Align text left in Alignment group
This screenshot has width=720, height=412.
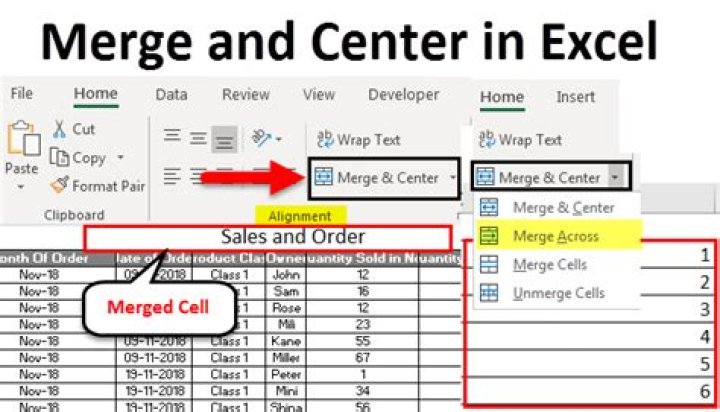tap(172, 176)
